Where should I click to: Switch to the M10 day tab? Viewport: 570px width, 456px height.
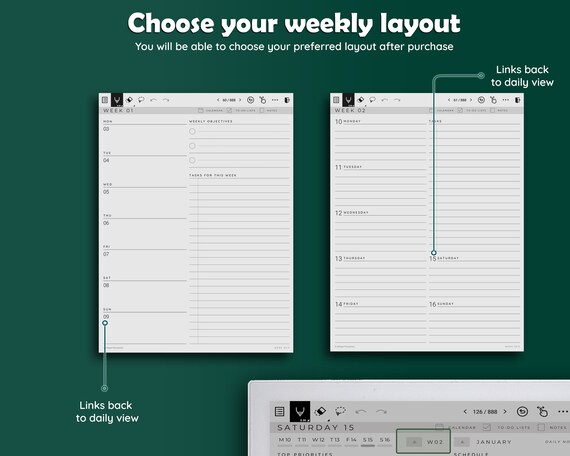pos(285,440)
